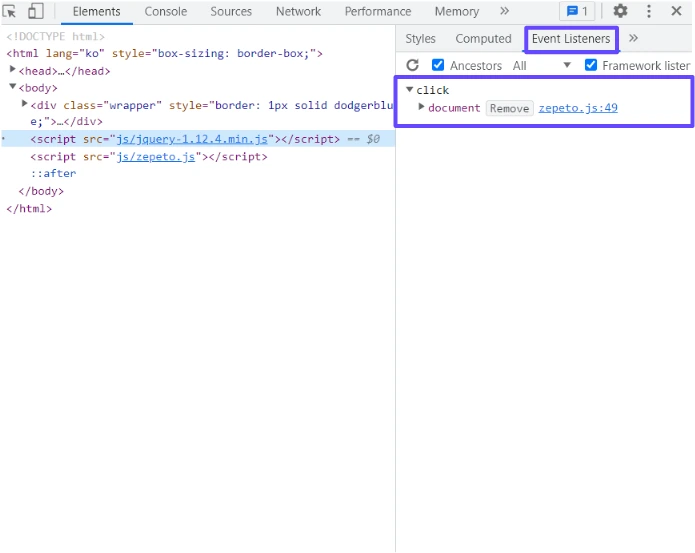Screen dimensions: 695x553
Task: Toggle the device toolbar icon
Action: [x=35, y=11]
